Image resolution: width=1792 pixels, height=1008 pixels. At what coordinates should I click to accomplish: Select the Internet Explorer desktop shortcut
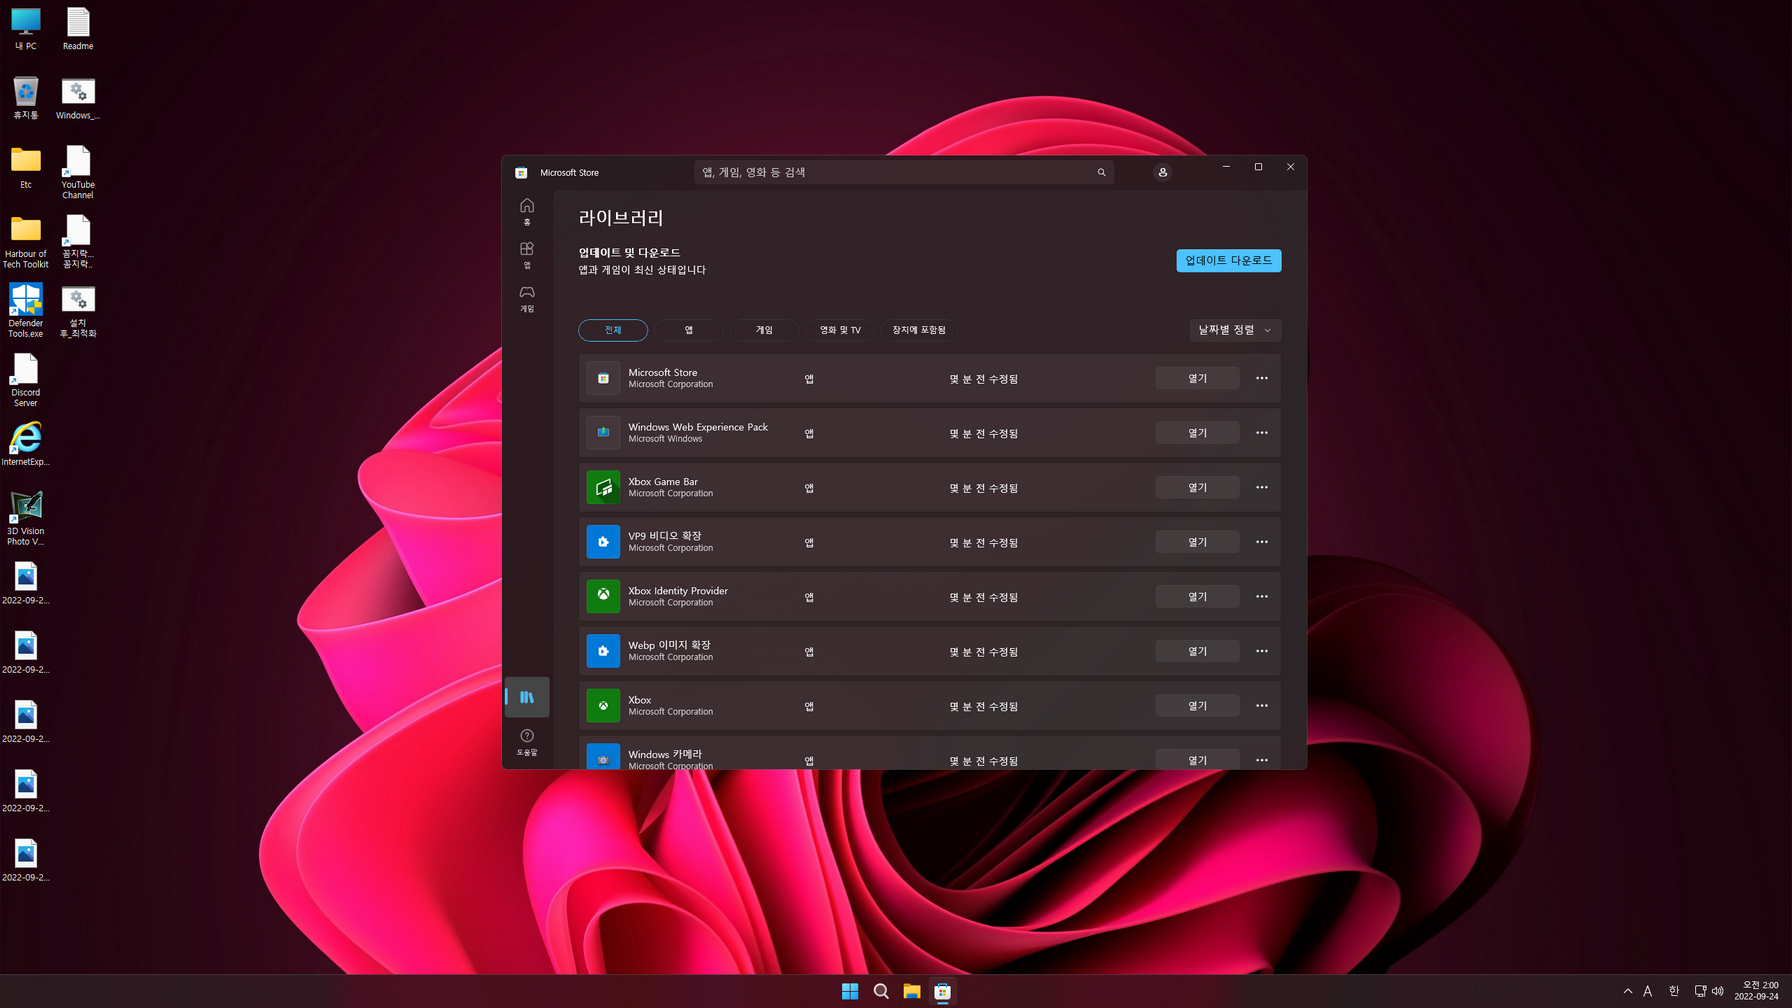(26, 444)
